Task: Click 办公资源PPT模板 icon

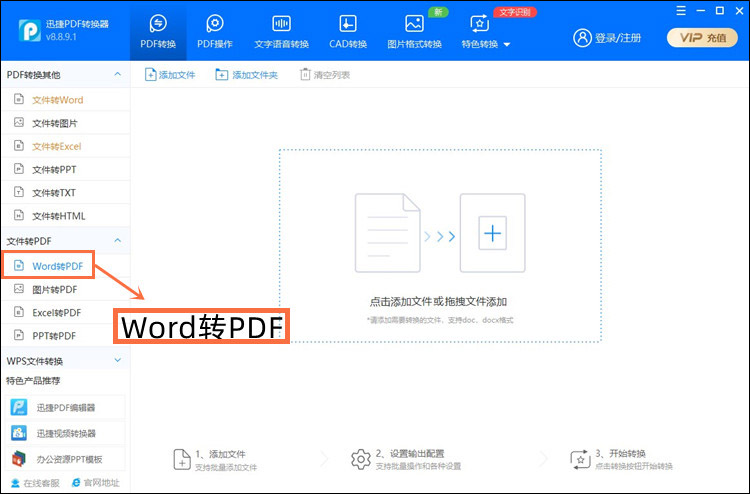Action: coord(19,459)
